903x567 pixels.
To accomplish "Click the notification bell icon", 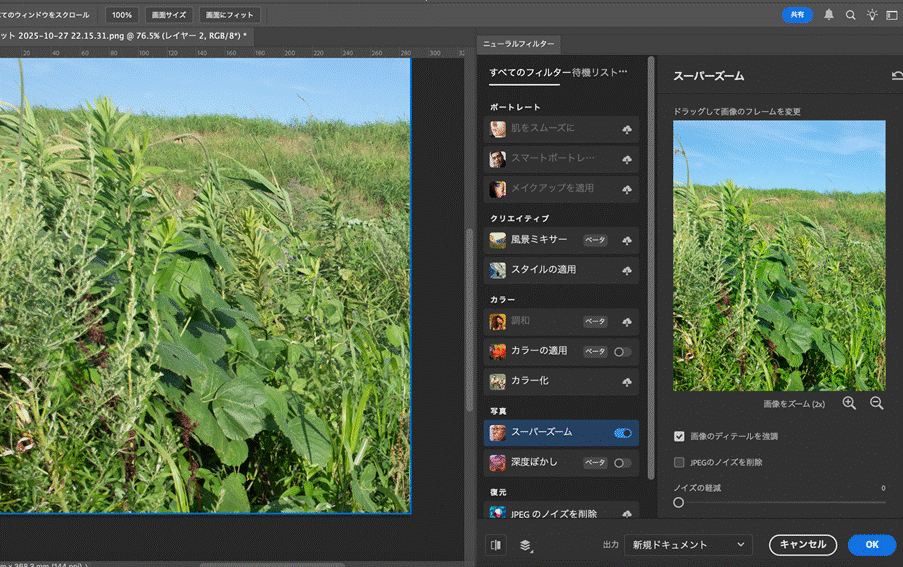I will tap(828, 15).
